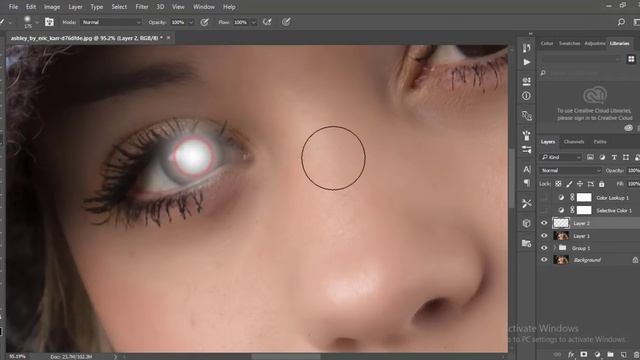This screenshot has height=360, width=640.
Task: Filter layers by shape layers icon
Action: tap(626, 157)
